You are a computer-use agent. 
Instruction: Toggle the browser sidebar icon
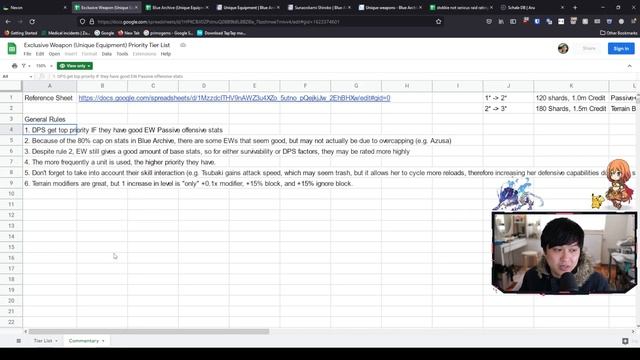pos(513,21)
